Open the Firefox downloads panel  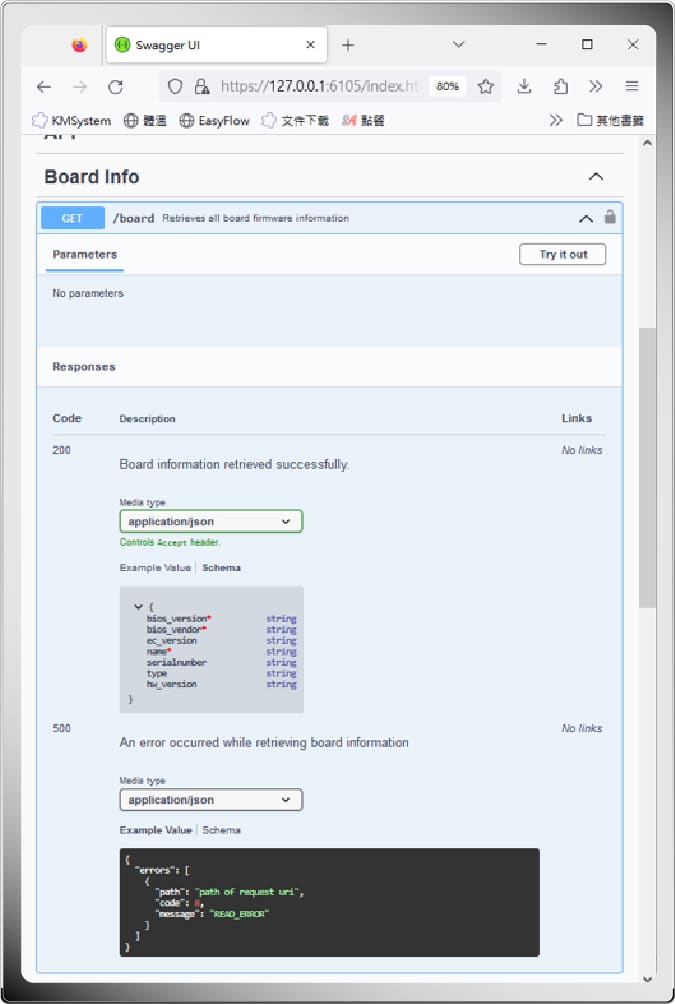point(524,86)
